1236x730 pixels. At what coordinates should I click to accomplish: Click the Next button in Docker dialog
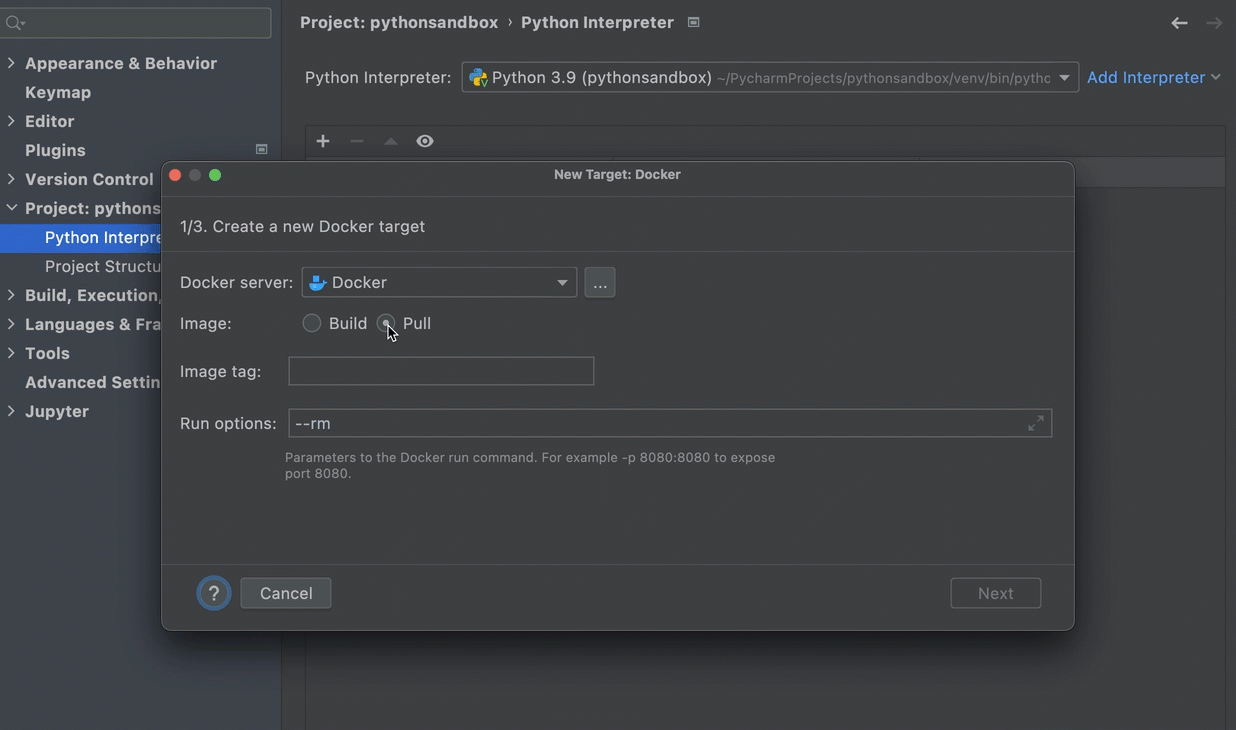(996, 593)
